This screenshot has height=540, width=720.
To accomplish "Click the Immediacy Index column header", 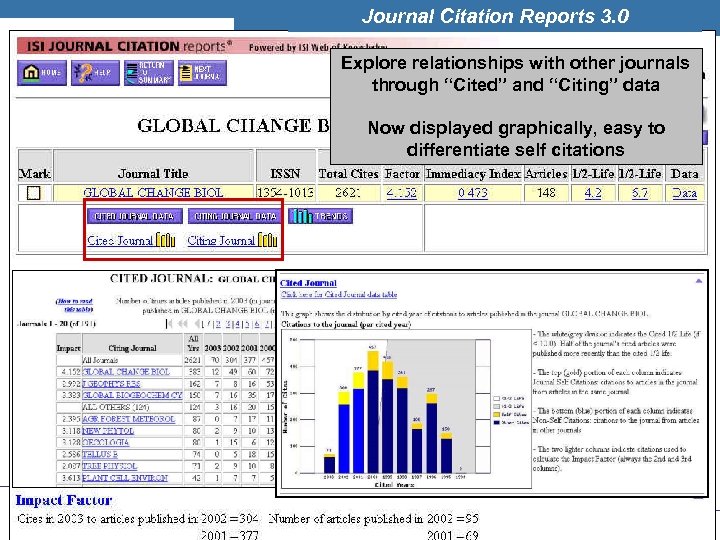I will (473, 174).
